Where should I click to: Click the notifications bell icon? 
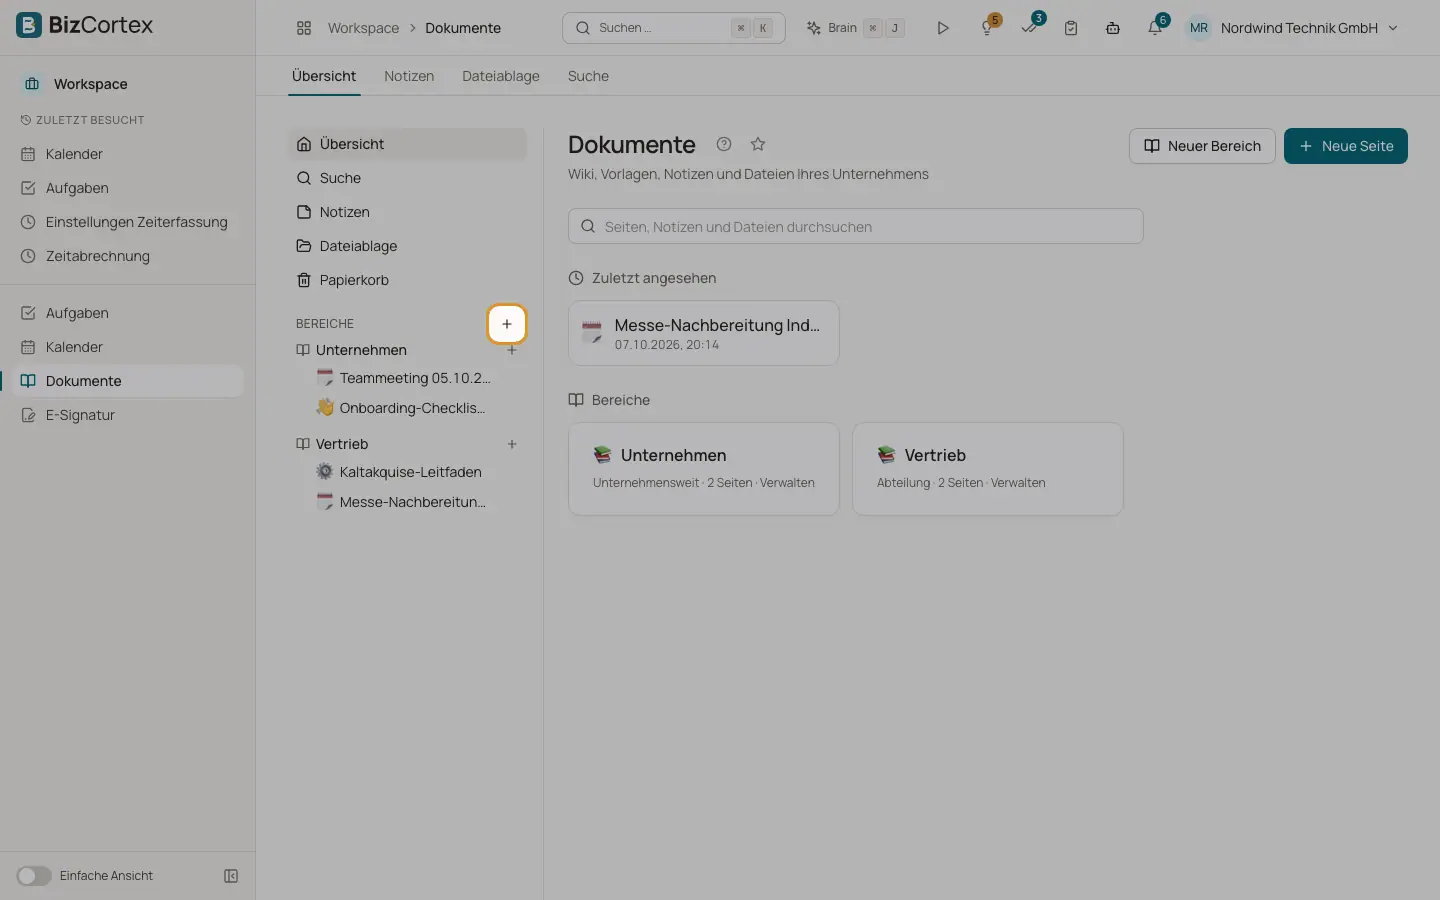click(x=1155, y=28)
